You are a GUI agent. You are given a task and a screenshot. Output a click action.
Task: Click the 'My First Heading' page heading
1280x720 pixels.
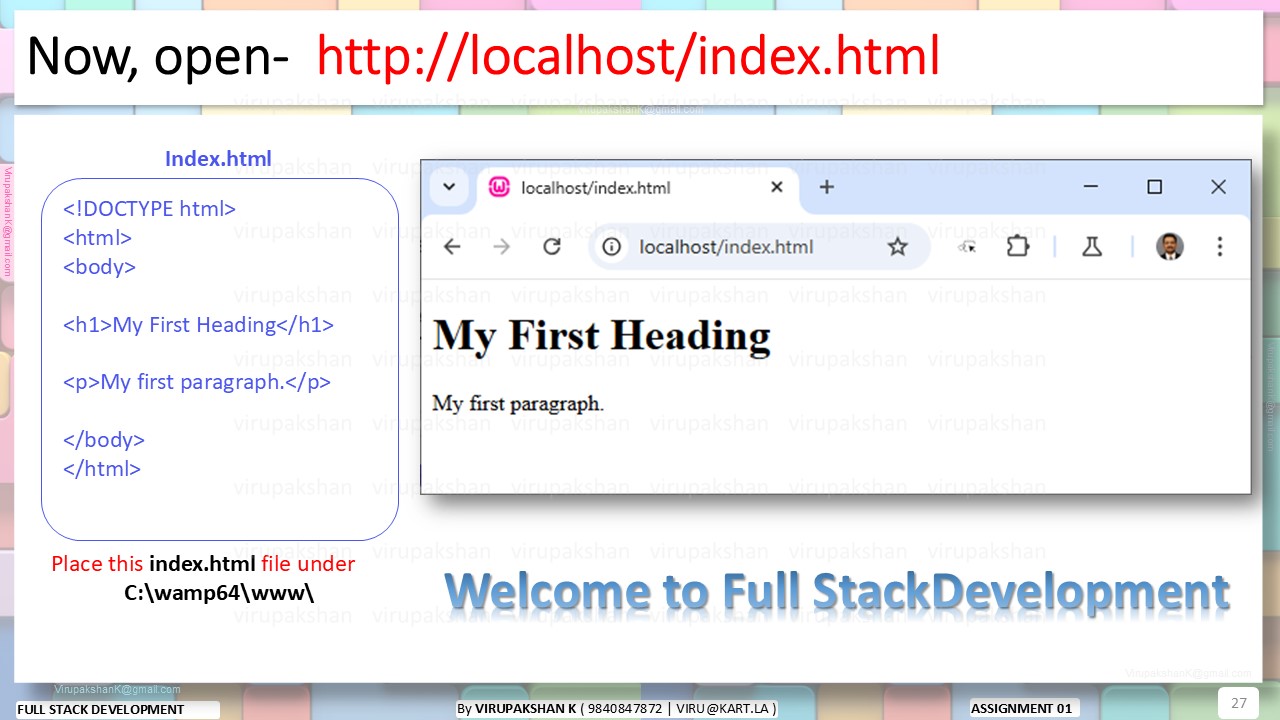tap(602, 335)
